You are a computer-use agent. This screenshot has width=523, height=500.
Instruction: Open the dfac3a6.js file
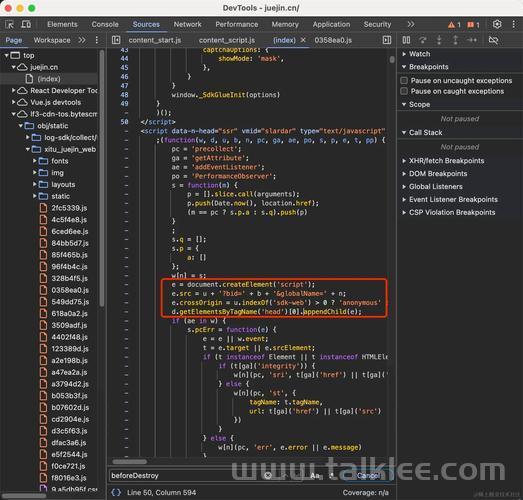pyautogui.click(x=69, y=443)
